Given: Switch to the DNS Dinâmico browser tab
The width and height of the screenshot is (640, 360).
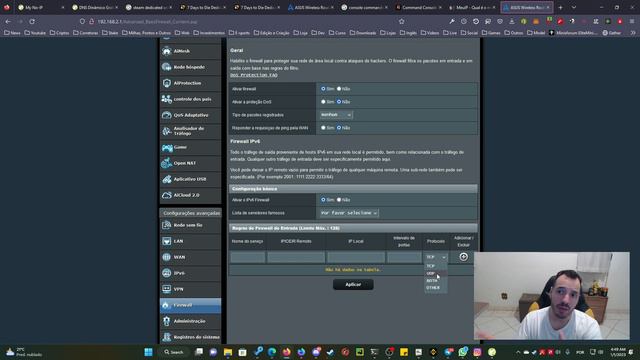Looking at the screenshot, I should click(x=94, y=7).
